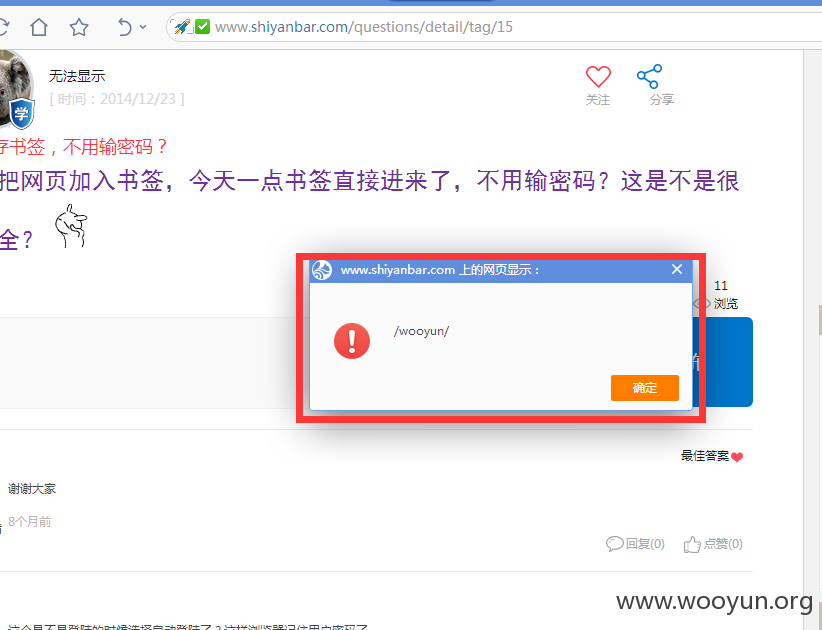Focus the shiyanbar.com URL address field
822x630 pixels.
tap(493, 27)
